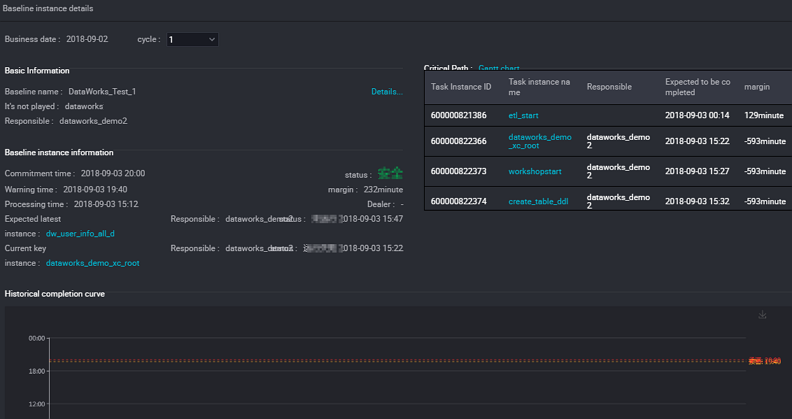Open the cycle dropdown
Screen dimensions: 792x419
click(x=191, y=40)
